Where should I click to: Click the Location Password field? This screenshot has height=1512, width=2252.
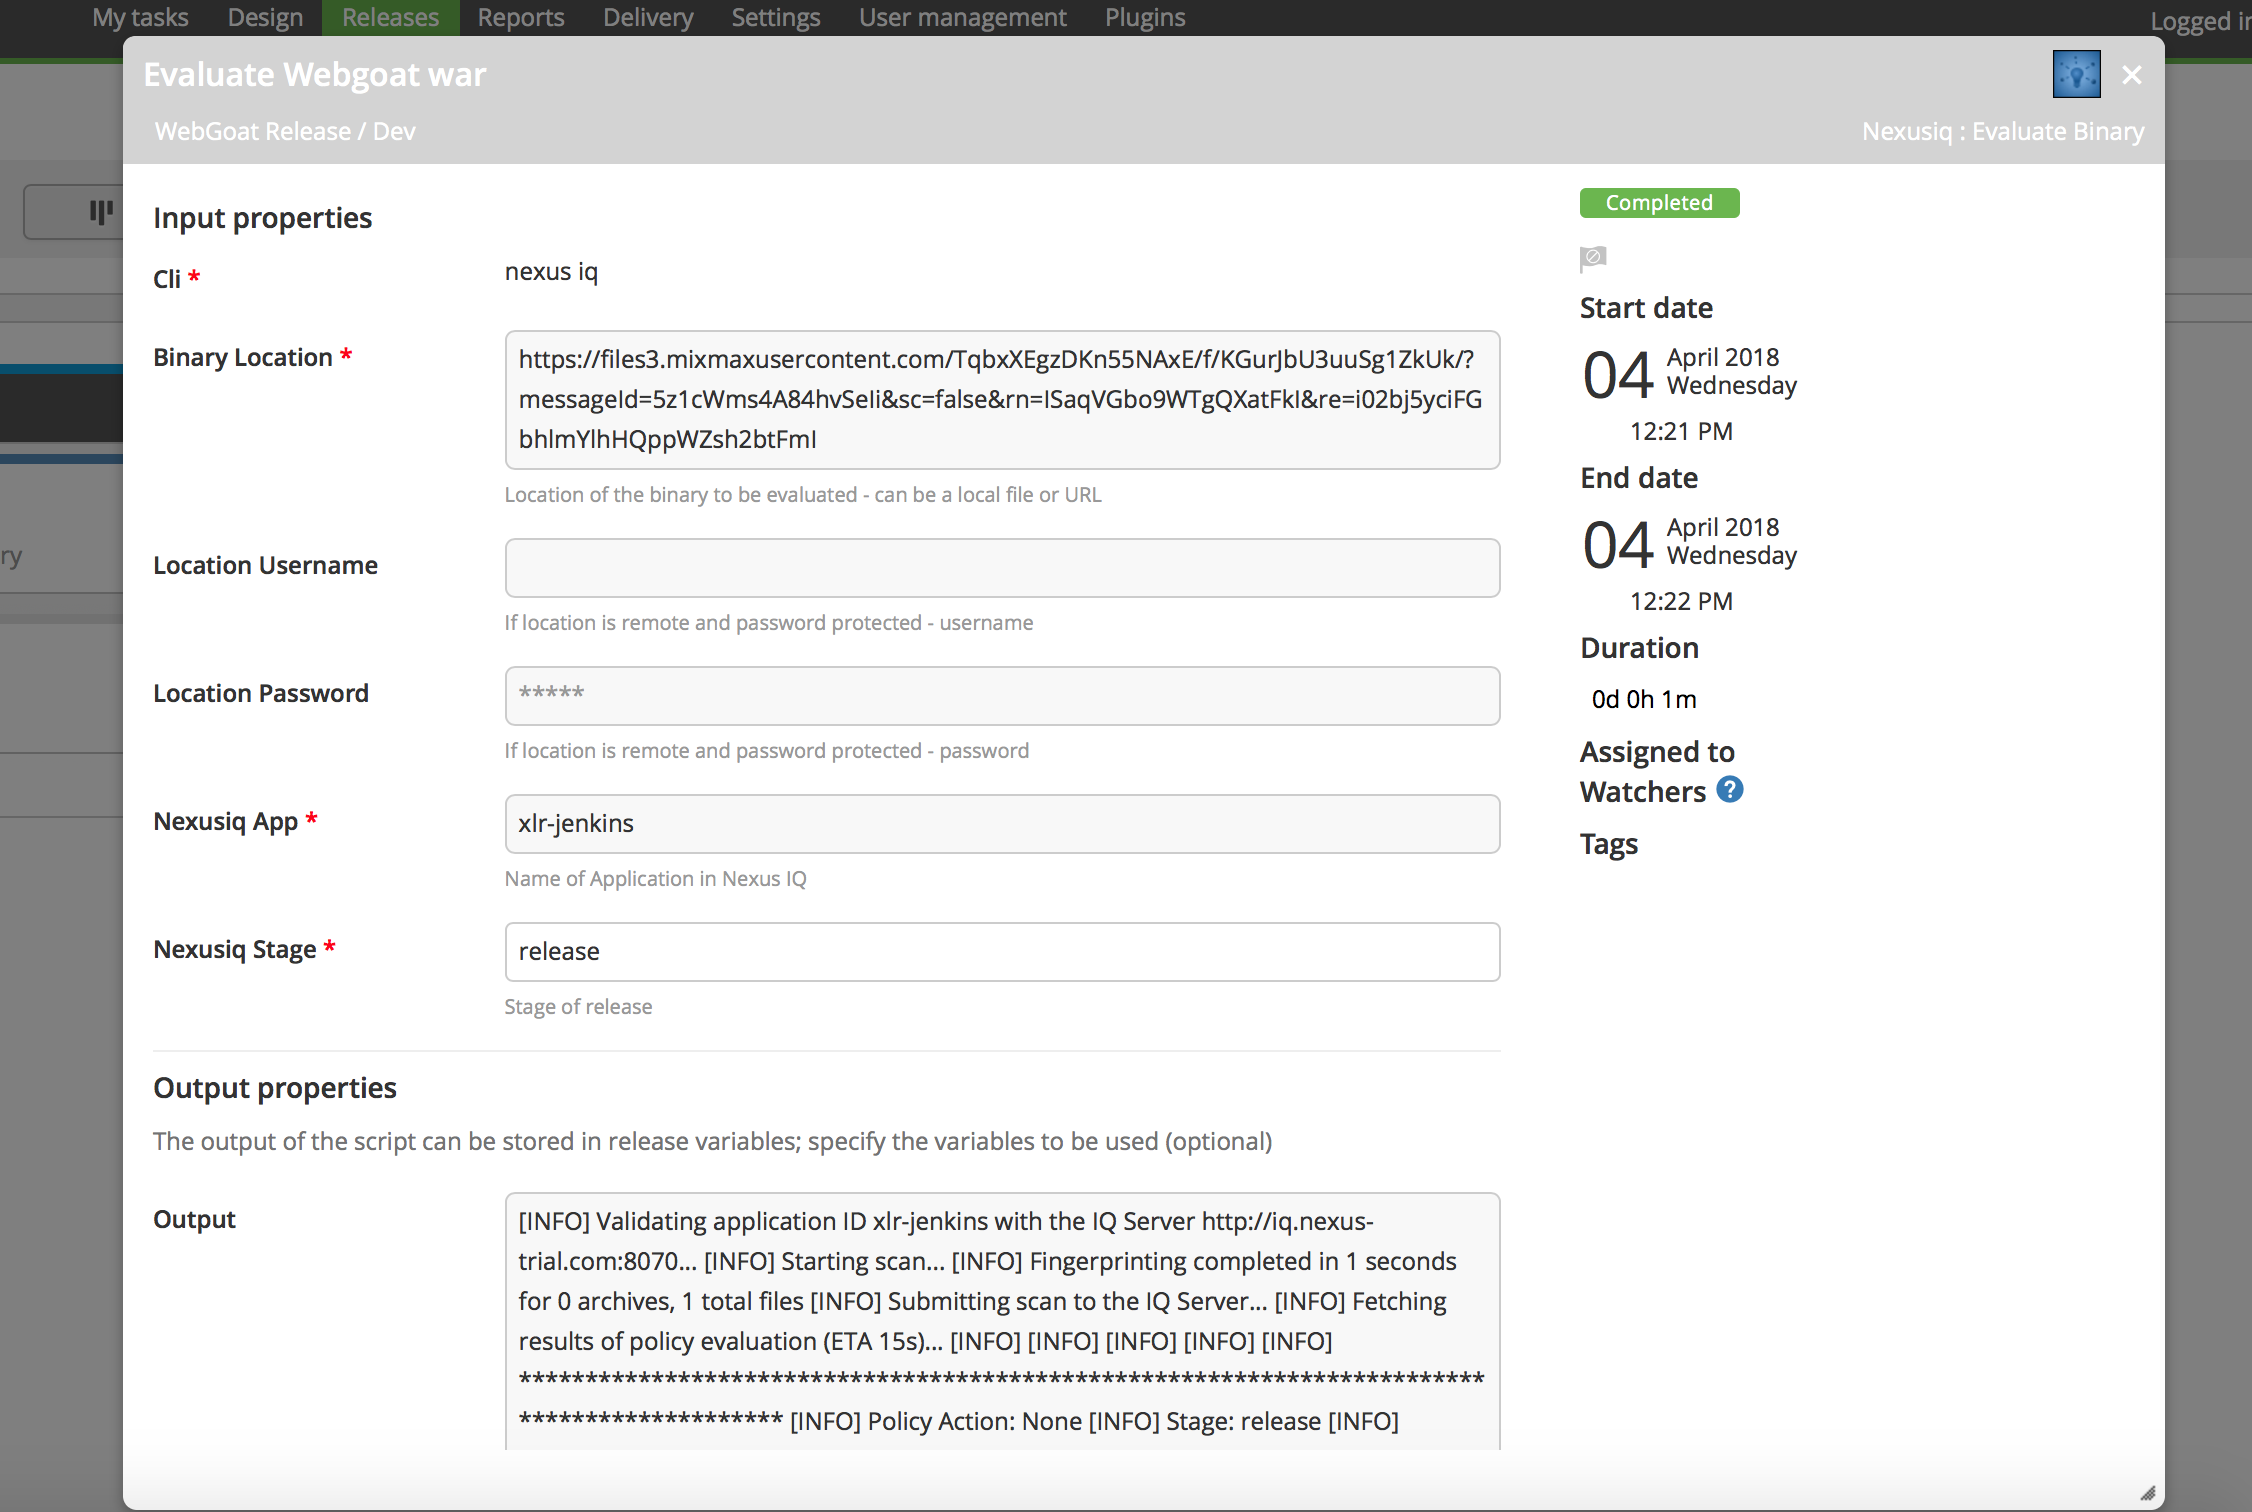1002,696
